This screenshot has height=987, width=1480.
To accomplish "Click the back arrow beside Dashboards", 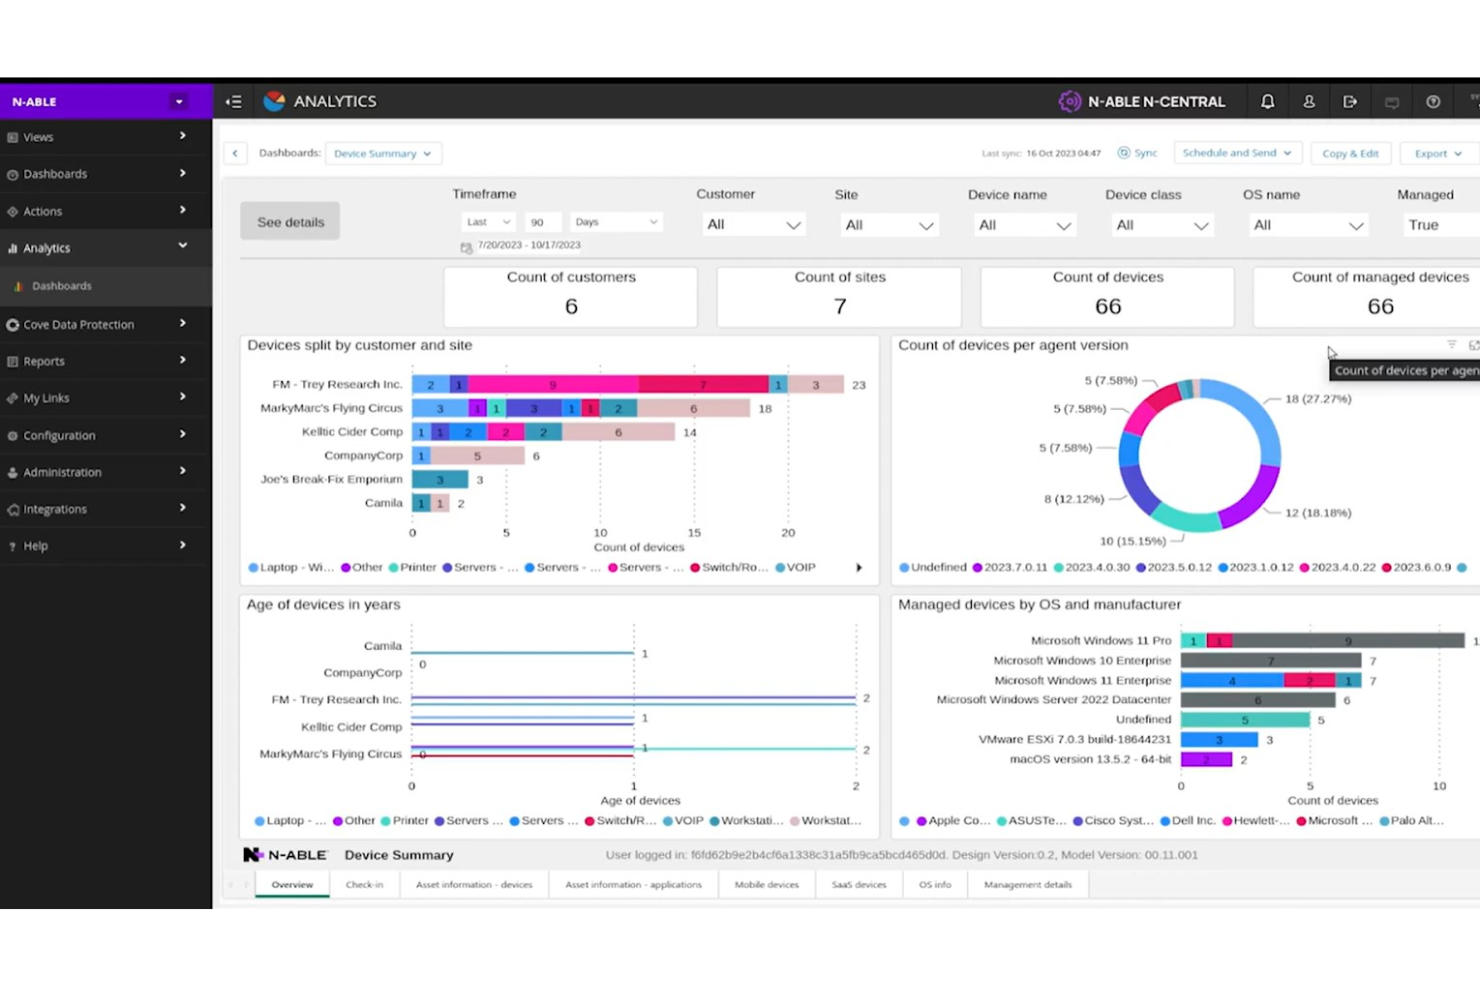I will click(235, 153).
